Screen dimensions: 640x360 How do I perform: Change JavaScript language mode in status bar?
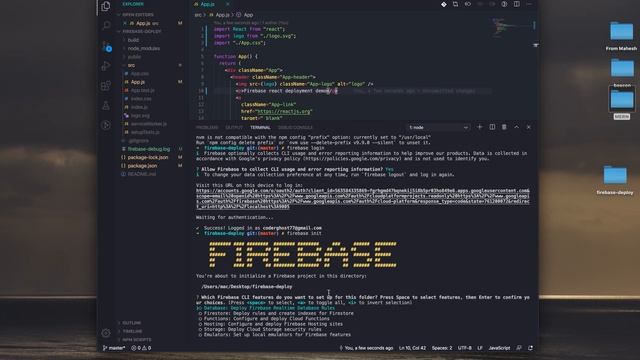coord(499,348)
